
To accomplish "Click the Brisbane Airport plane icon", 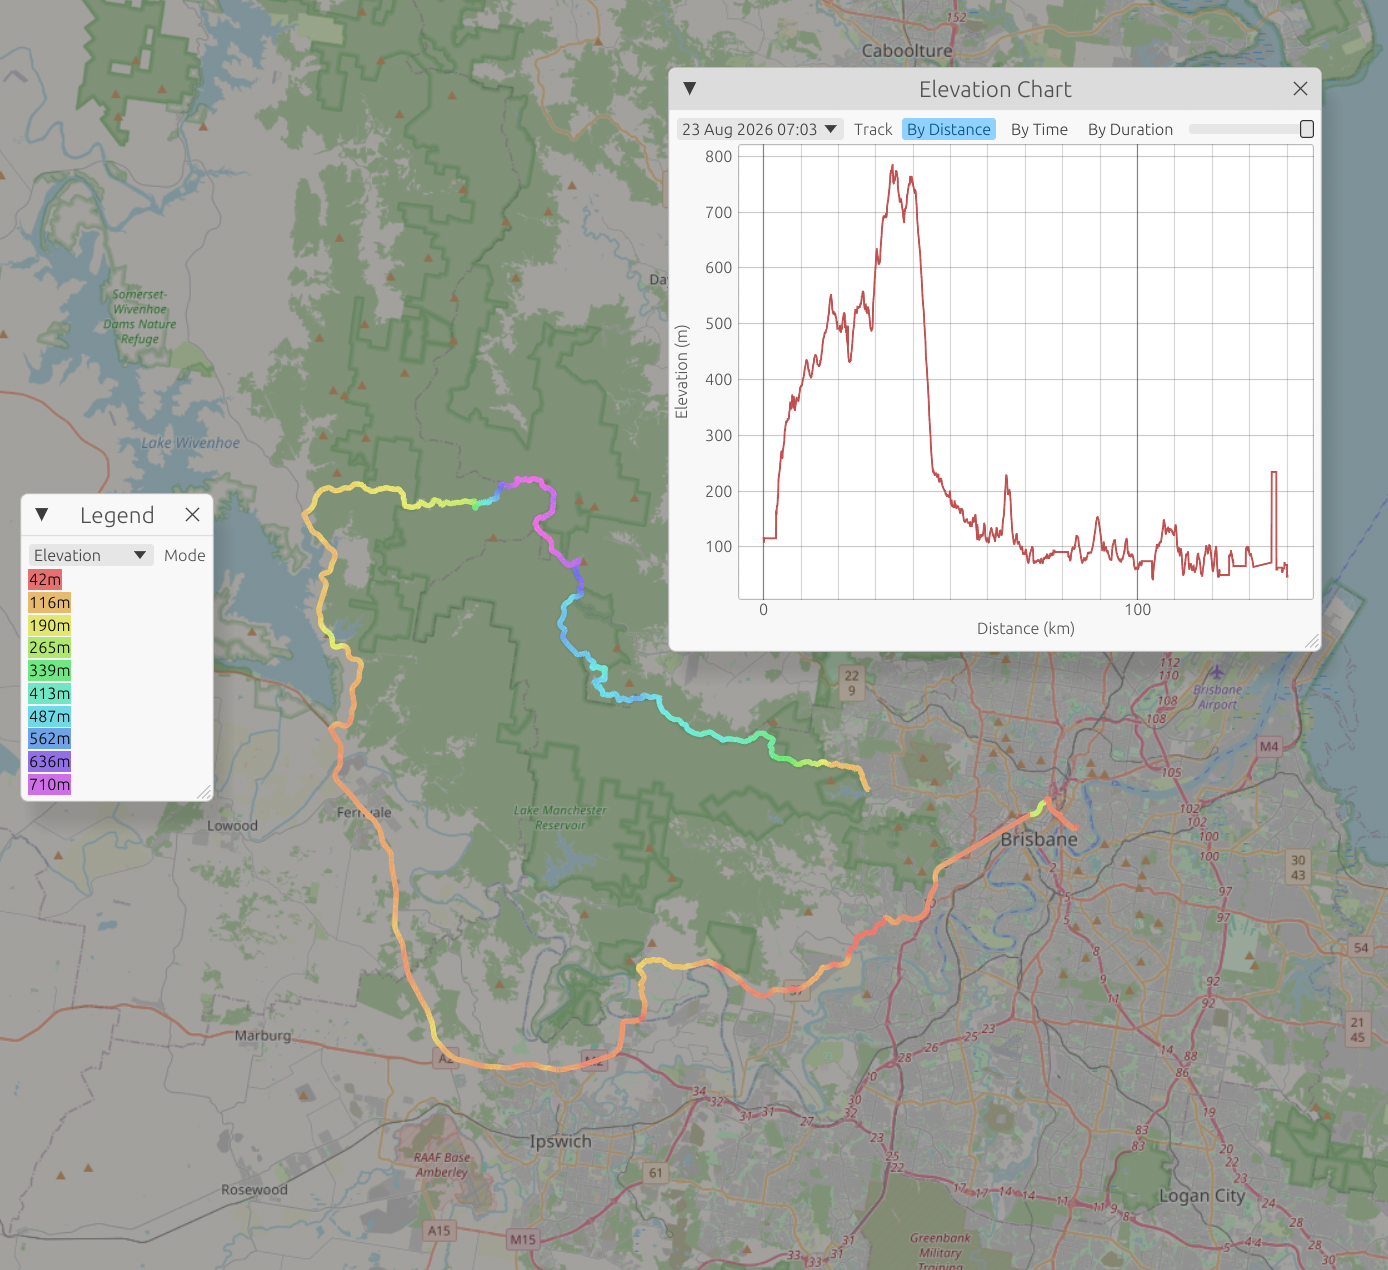I will 1217,672.
